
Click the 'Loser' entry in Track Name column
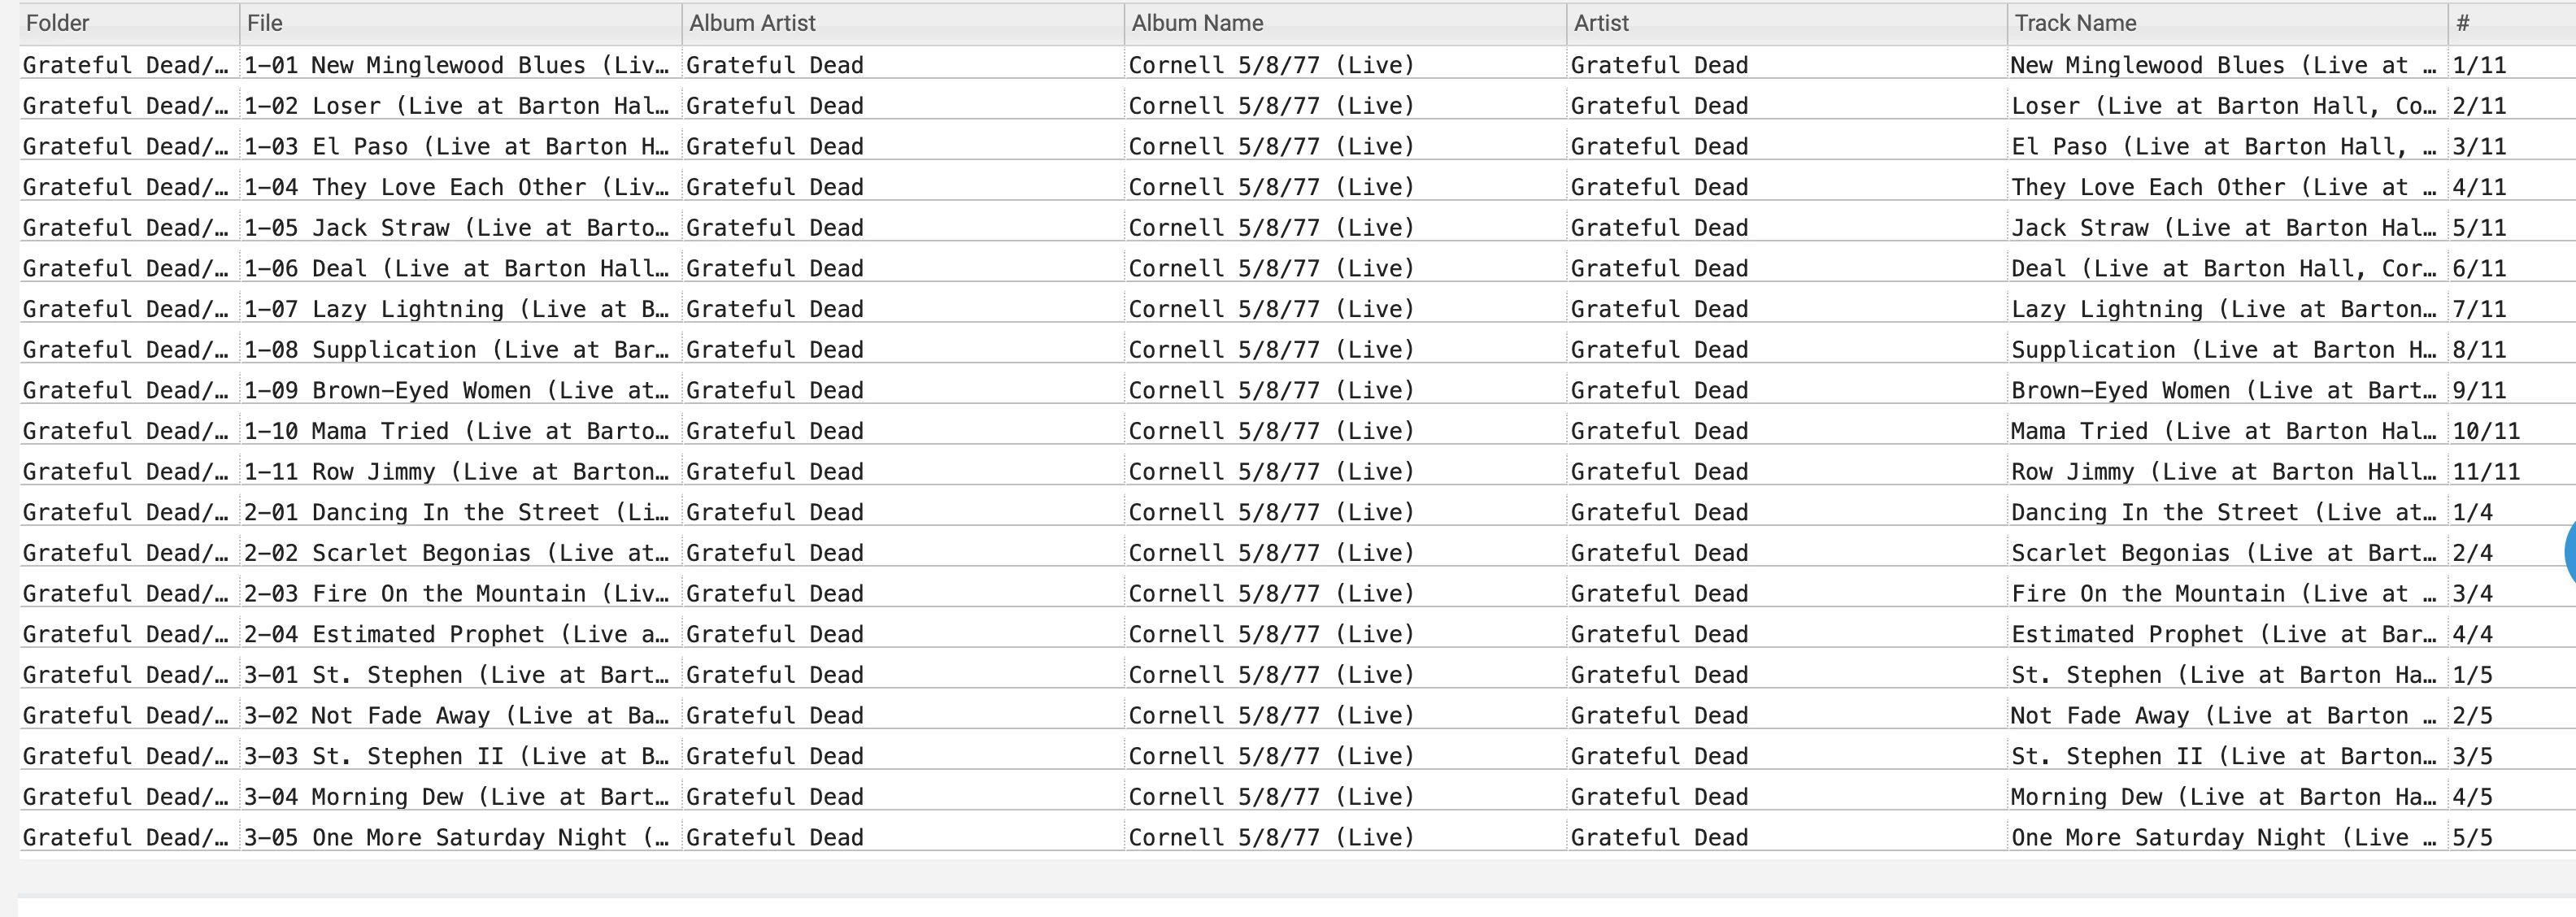tap(2223, 106)
